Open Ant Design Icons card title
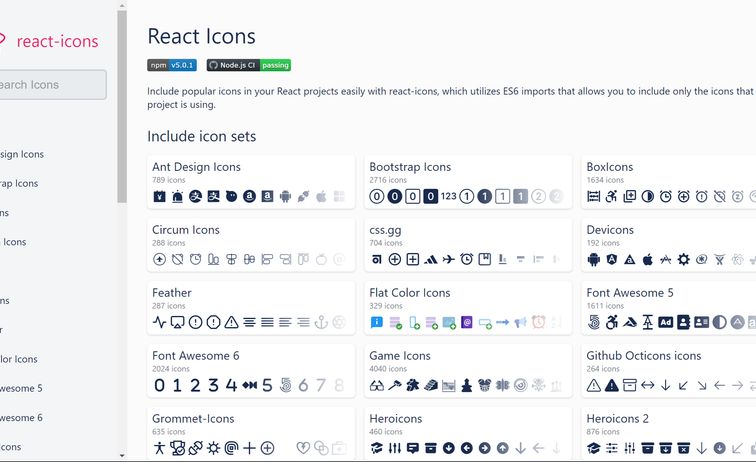Screen dimensions: 756x462 pyautogui.click(x=196, y=167)
